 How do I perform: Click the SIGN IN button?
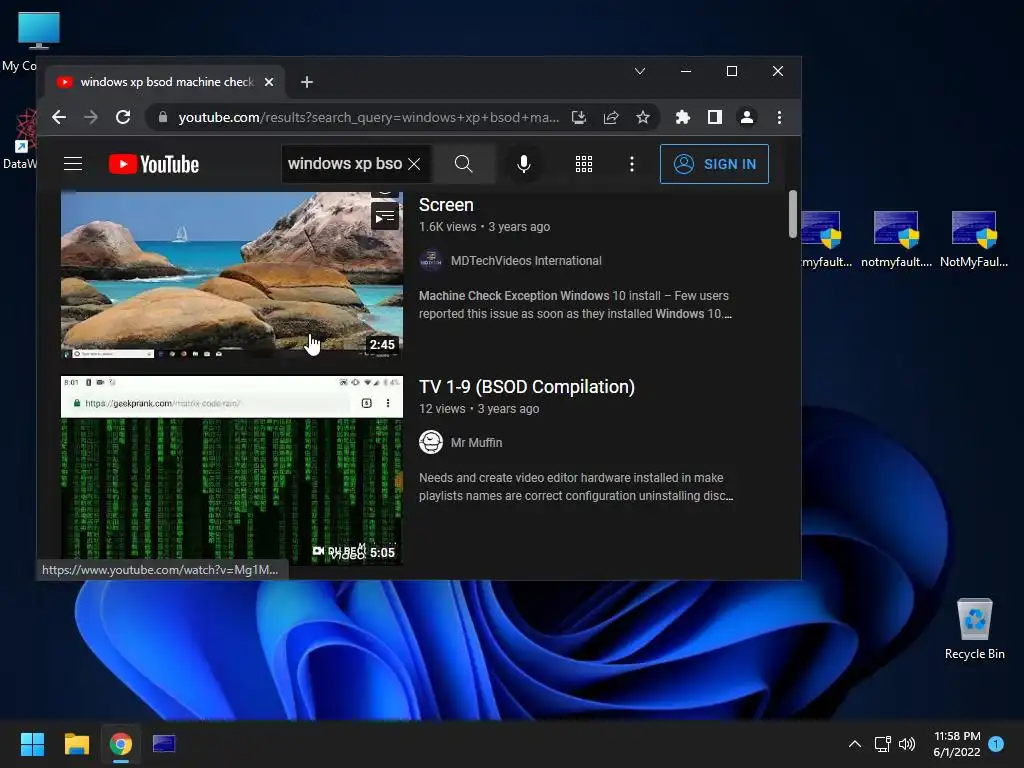(x=714, y=164)
